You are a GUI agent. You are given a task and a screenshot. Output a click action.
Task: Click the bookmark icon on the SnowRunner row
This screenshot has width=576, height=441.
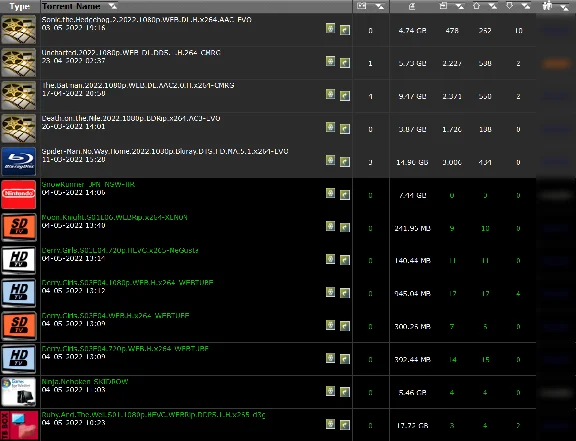pyautogui.click(x=330, y=193)
